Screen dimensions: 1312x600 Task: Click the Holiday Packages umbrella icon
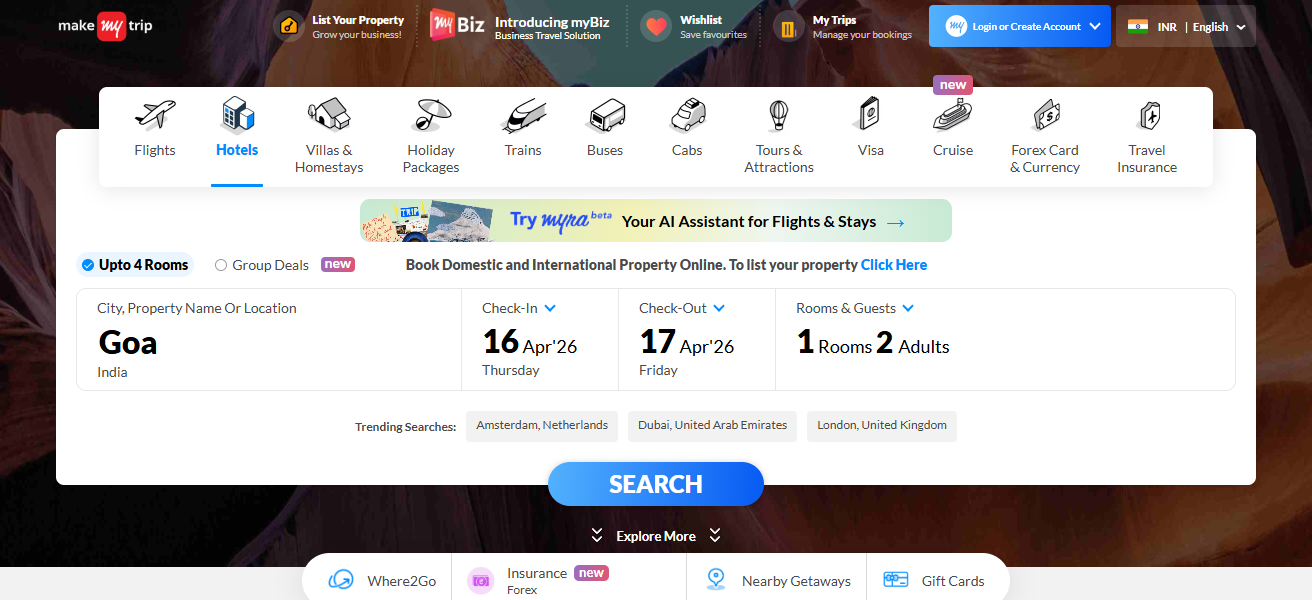click(x=431, y=115)
